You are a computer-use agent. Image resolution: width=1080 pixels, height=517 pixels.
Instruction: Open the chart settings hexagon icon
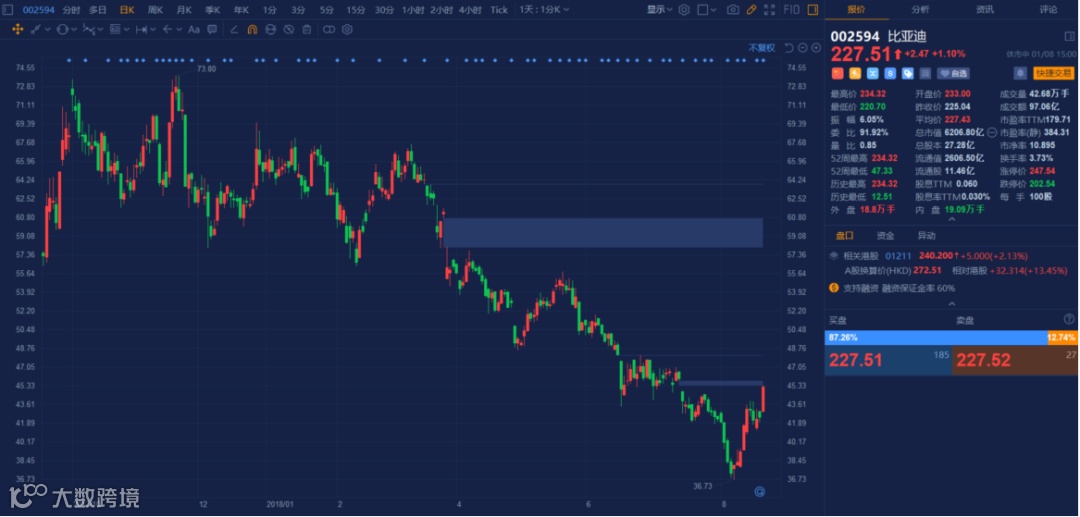click(x=684, y=10)
